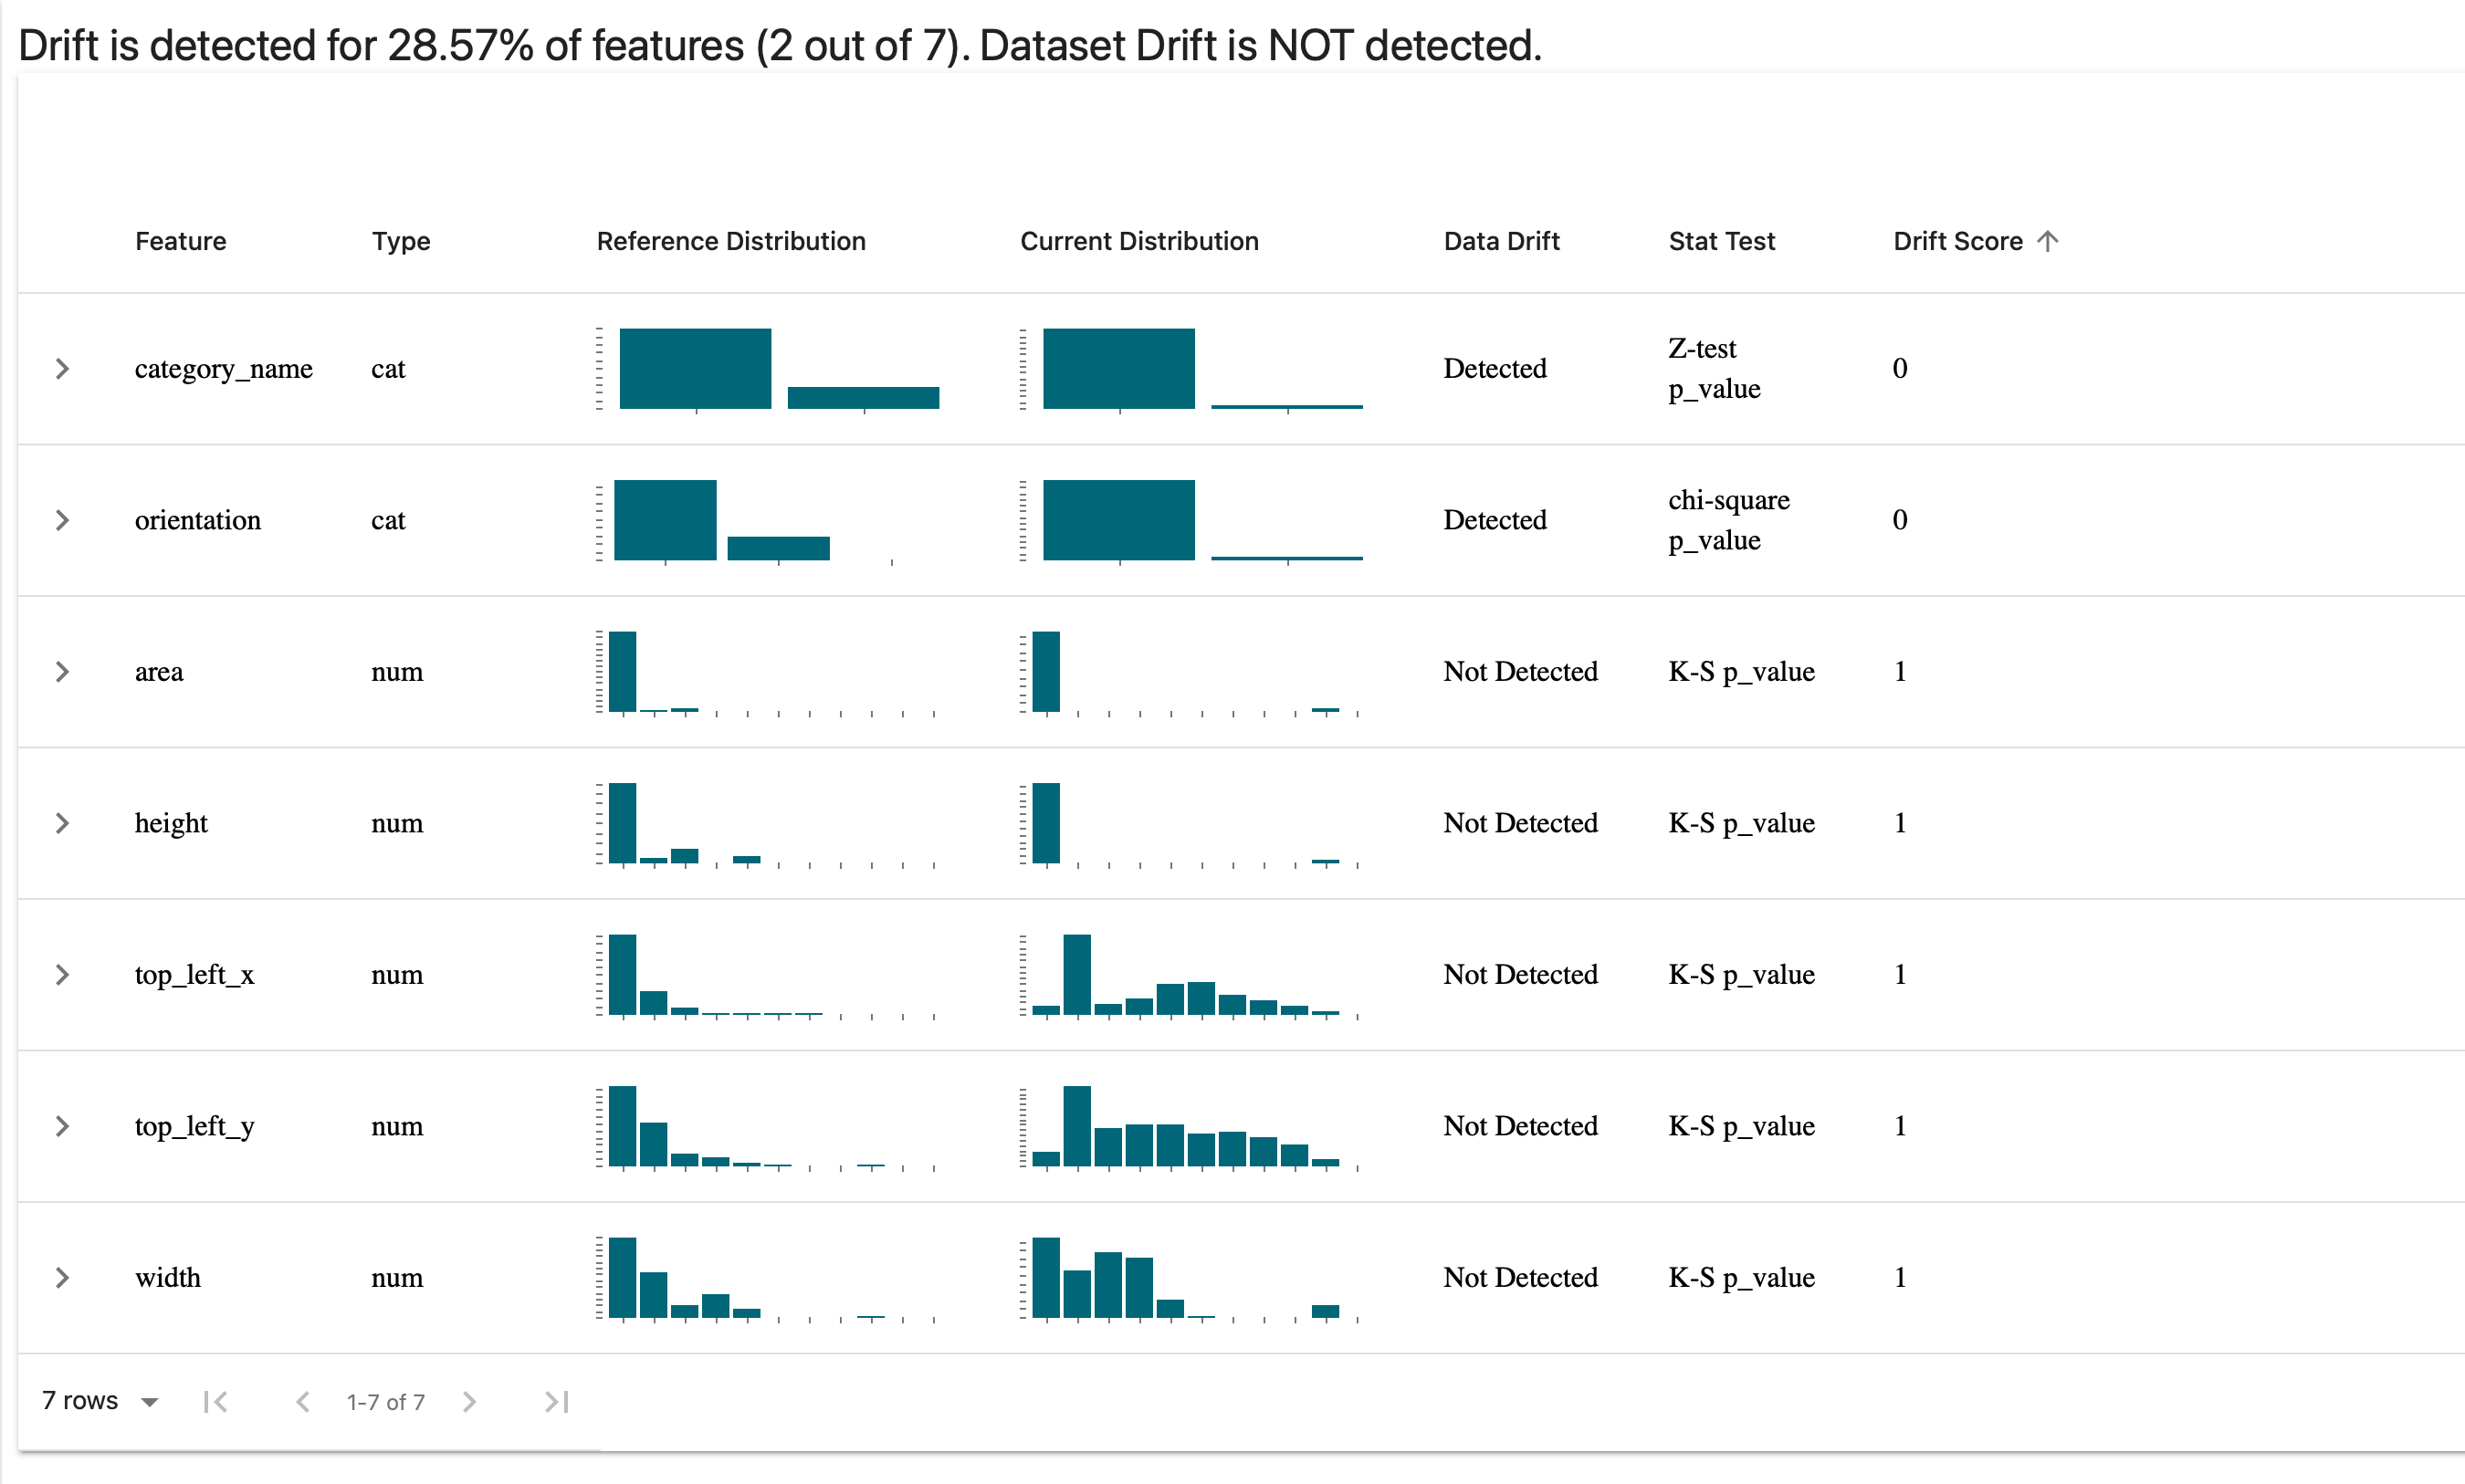Screen dimensions: 2465x1484
Task: Click top_left_x current distribution histogram
Action: coord(1190,975)
